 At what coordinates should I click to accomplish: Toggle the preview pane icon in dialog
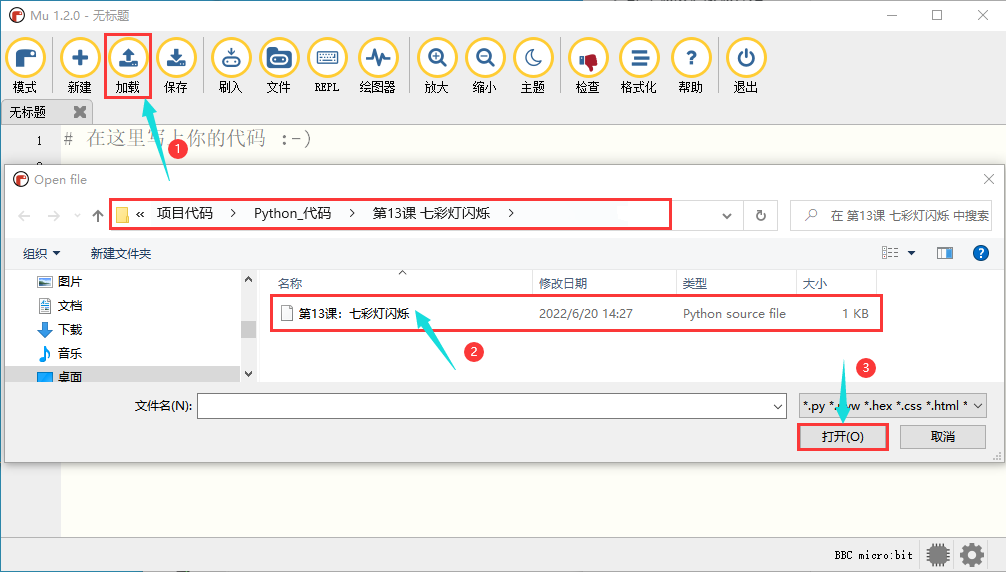click(944, 253)
